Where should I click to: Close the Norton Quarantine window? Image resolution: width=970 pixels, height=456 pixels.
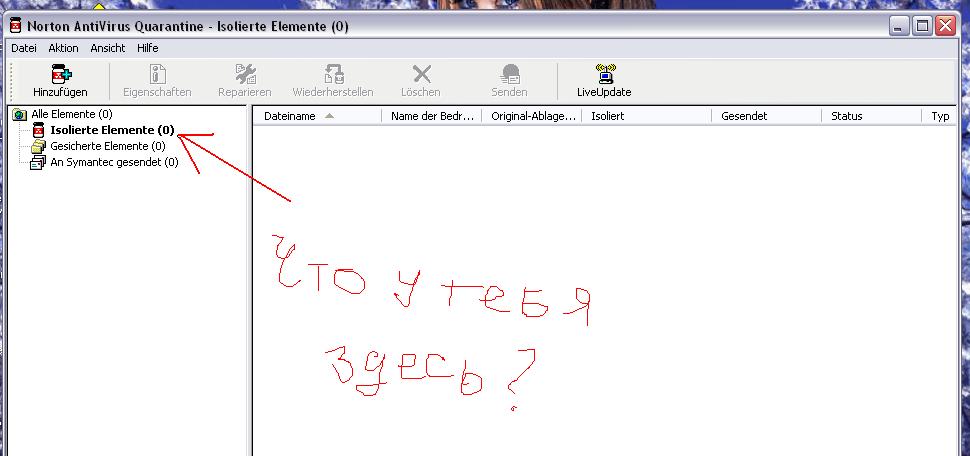click(945, 27)
